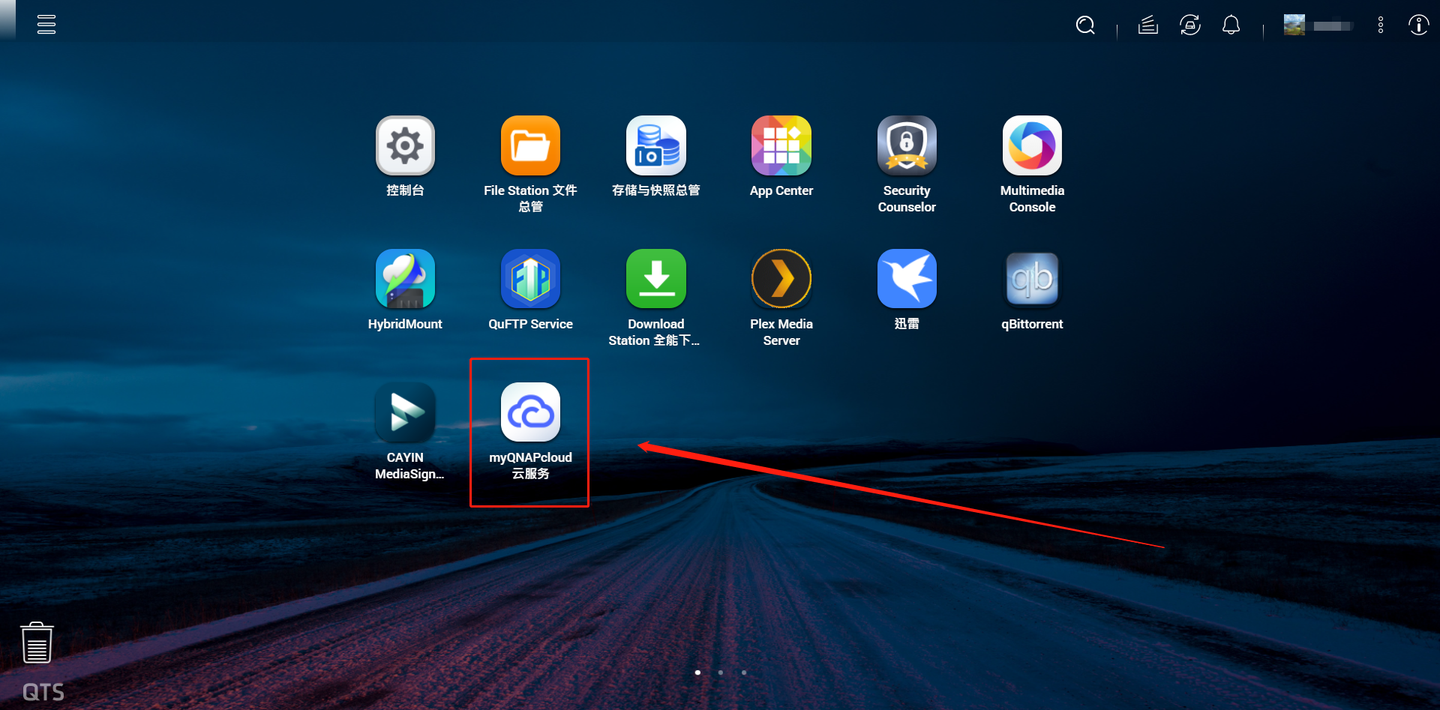Launch HybridMount app
Image resolution: width=1440 pixels, height=710 pixels.
[x=405, y=279]
